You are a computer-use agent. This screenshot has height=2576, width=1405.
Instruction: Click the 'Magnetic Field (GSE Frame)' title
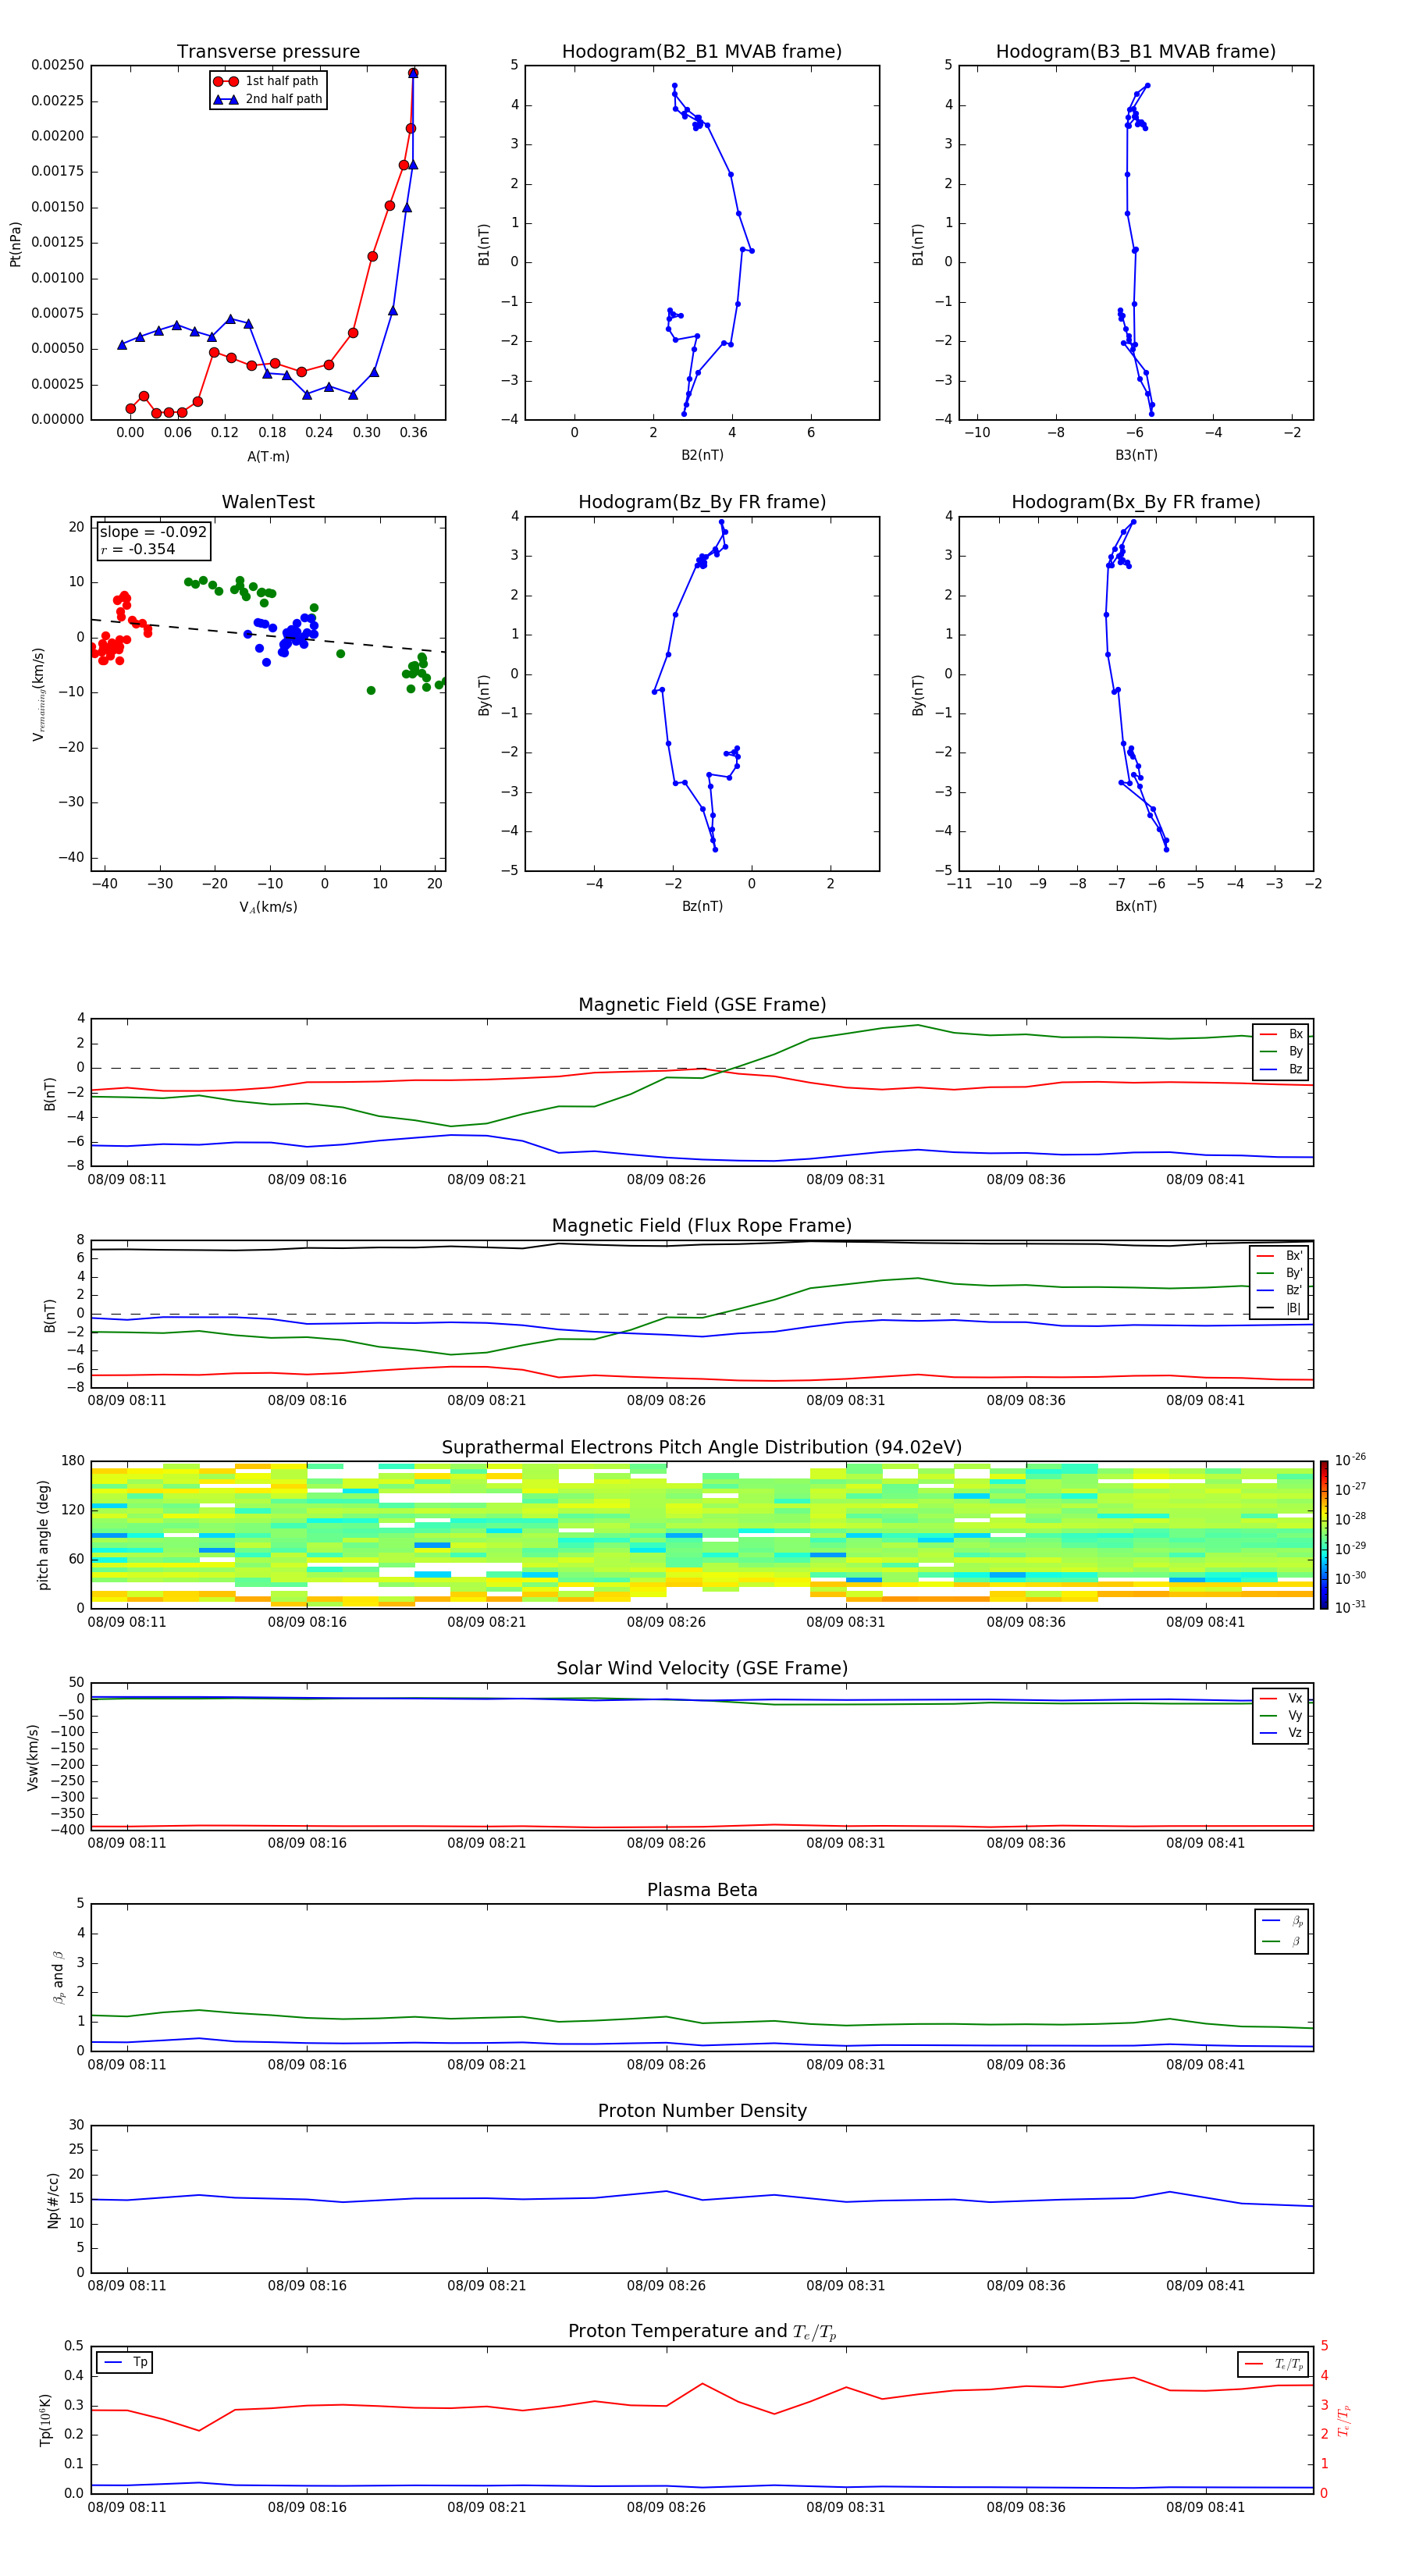pyautogui.click(x=702, y=1005)
